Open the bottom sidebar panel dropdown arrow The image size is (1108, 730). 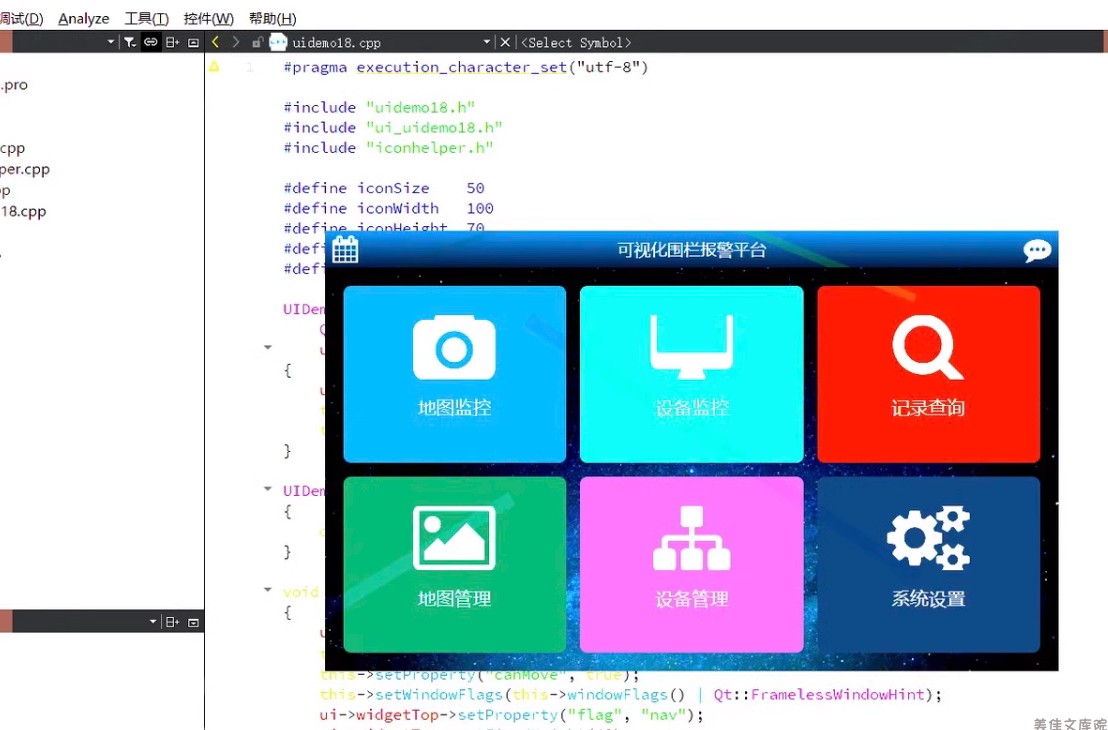tap(153, 622)
